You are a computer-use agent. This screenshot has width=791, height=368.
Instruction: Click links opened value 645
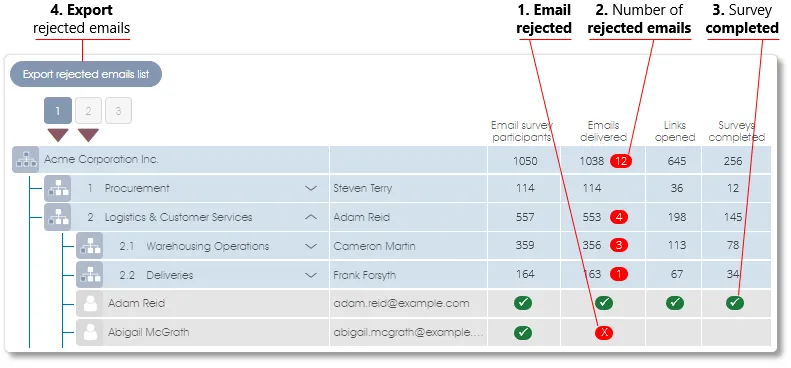click(676, 161)
